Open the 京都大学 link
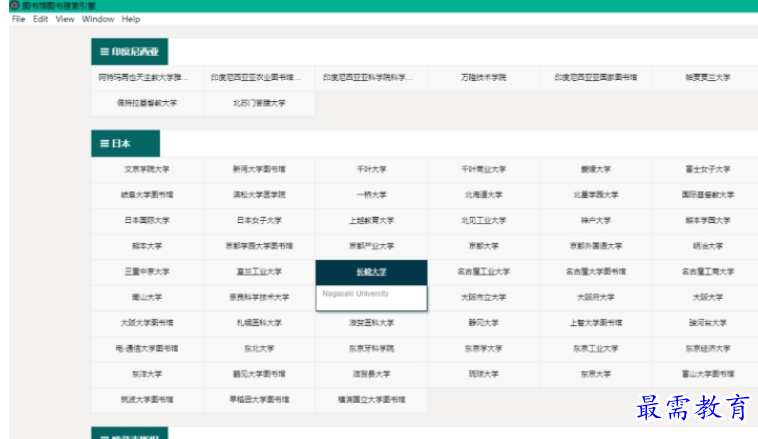The image size is (758, 439). 483,246
